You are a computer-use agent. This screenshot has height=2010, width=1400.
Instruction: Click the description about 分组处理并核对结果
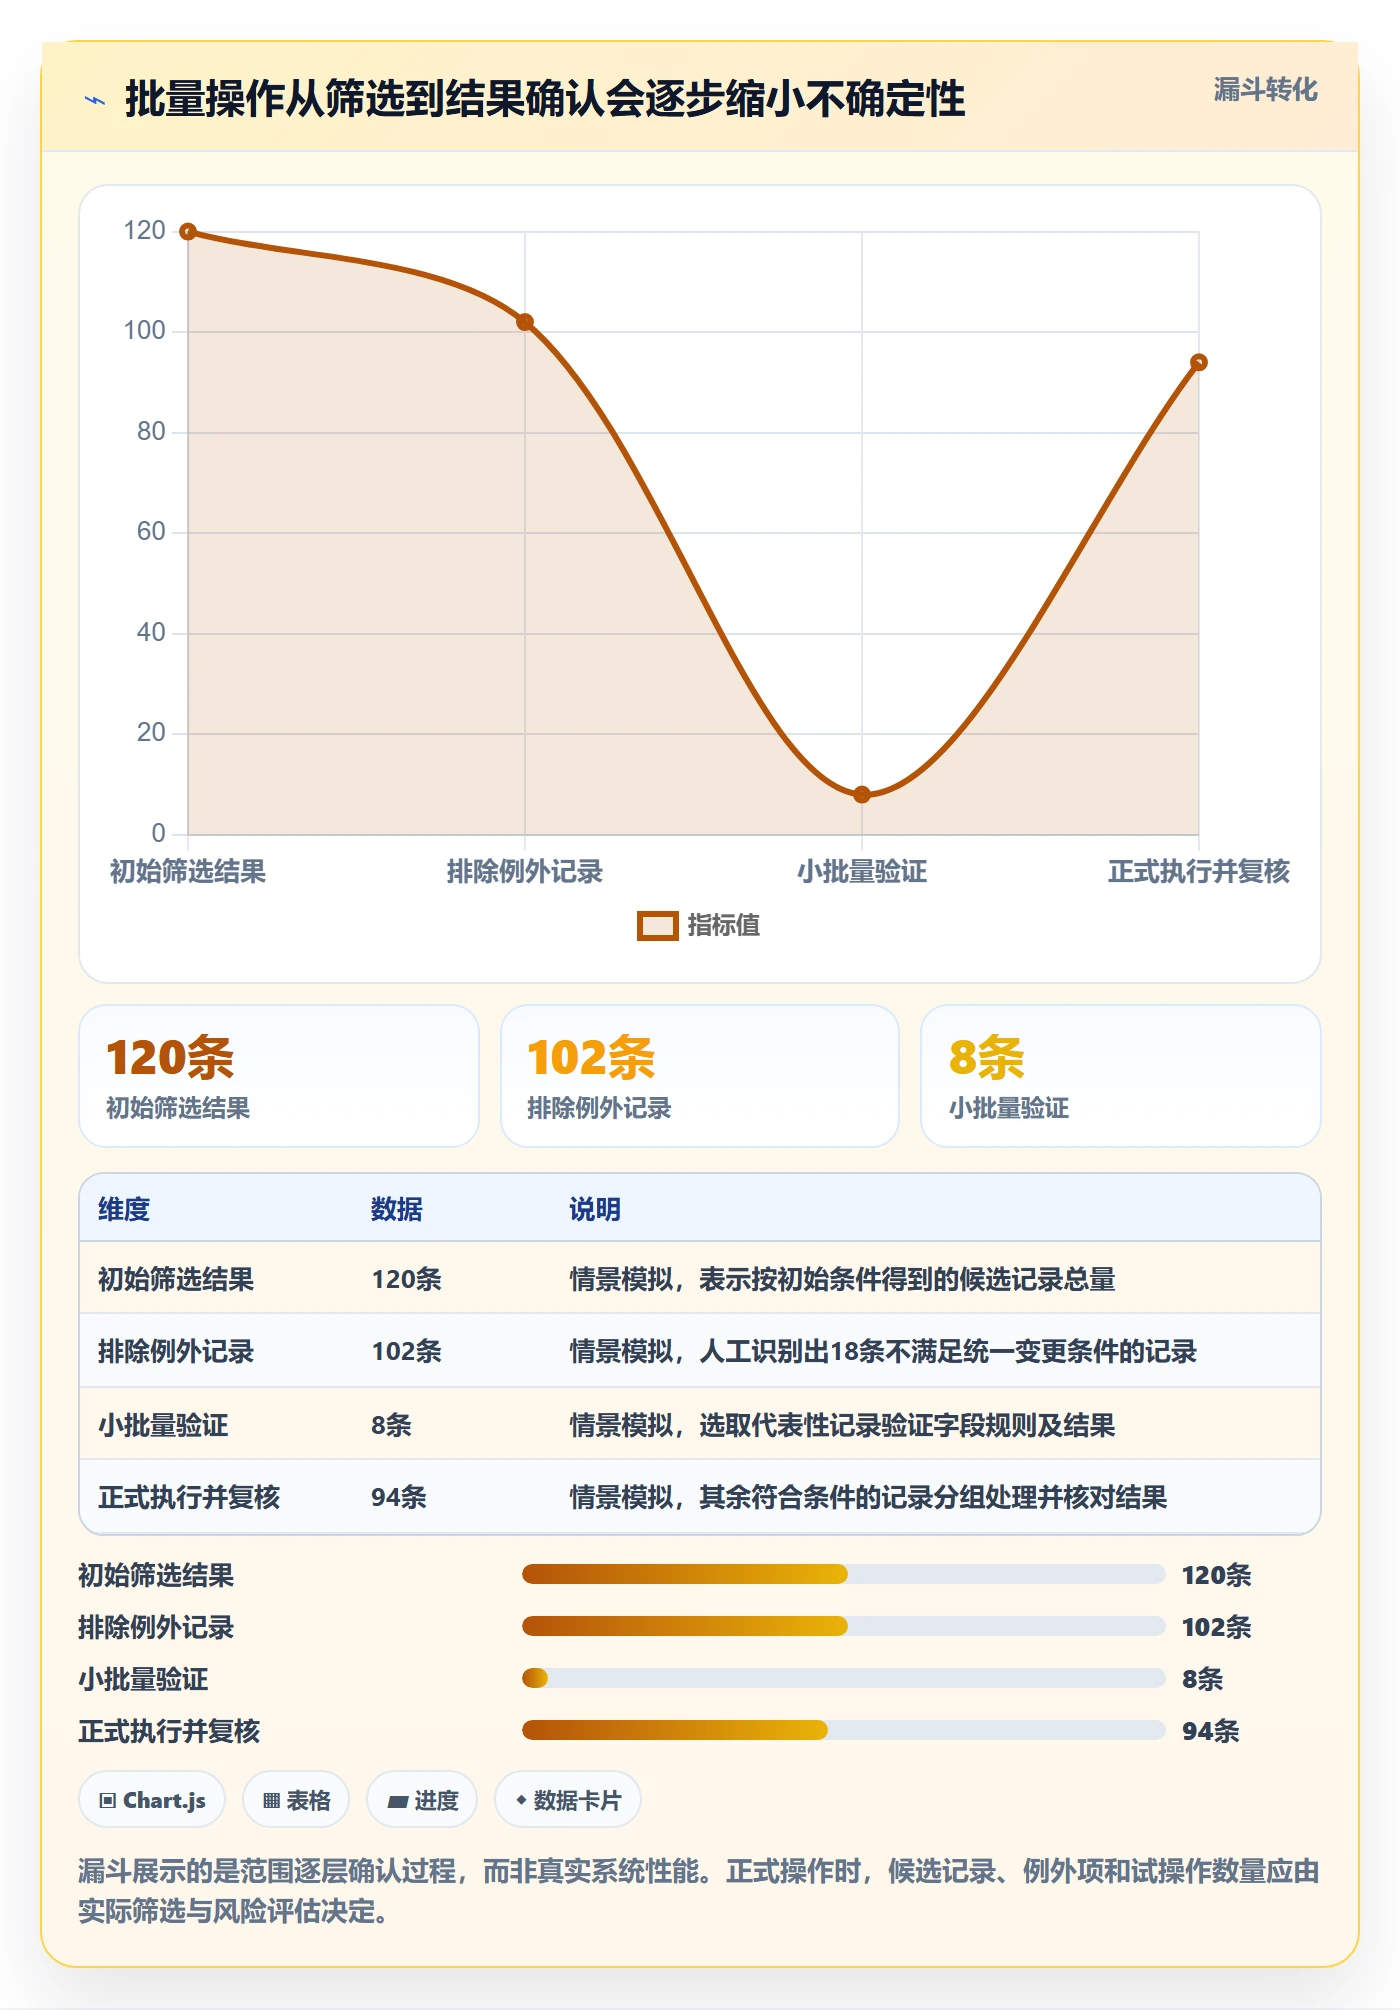pyautogui.click(x=868, y=1497)
